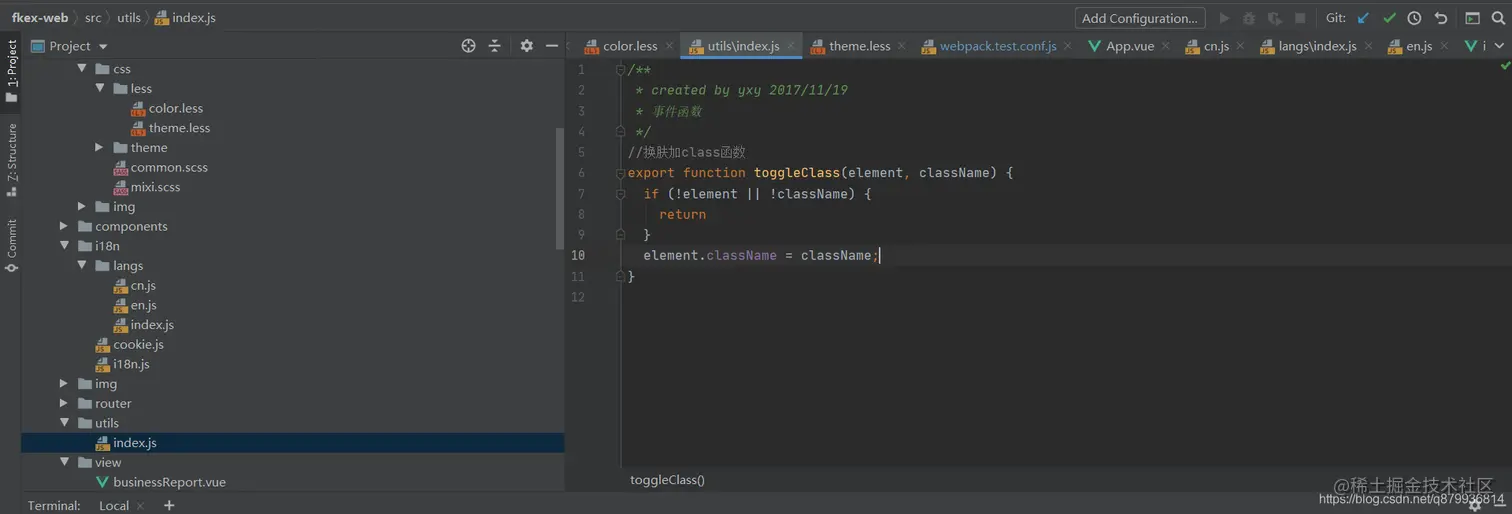The image size is (1512, 514).
Task: Close the cn.js editor tab
Action: pyautogui.click(x=1241, y=46)
